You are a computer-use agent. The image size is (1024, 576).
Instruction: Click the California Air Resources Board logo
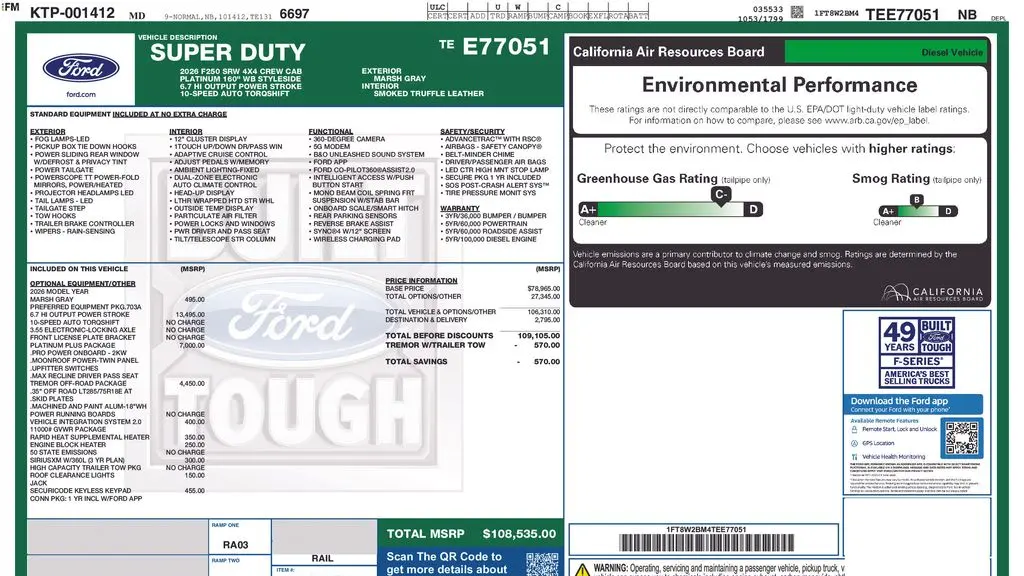click(932, 293)
